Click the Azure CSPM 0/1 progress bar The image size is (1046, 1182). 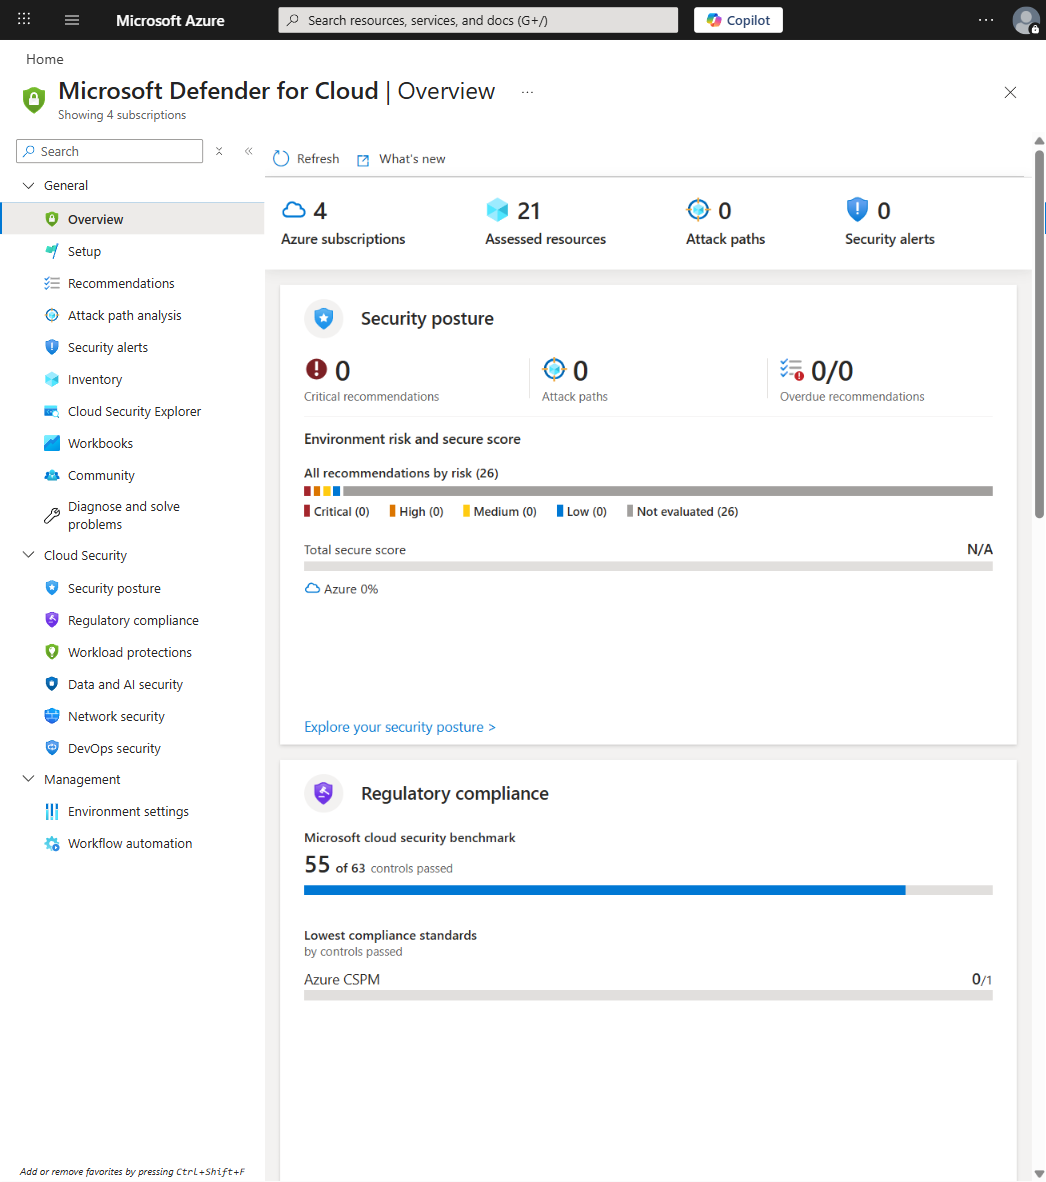coord(648,995)
